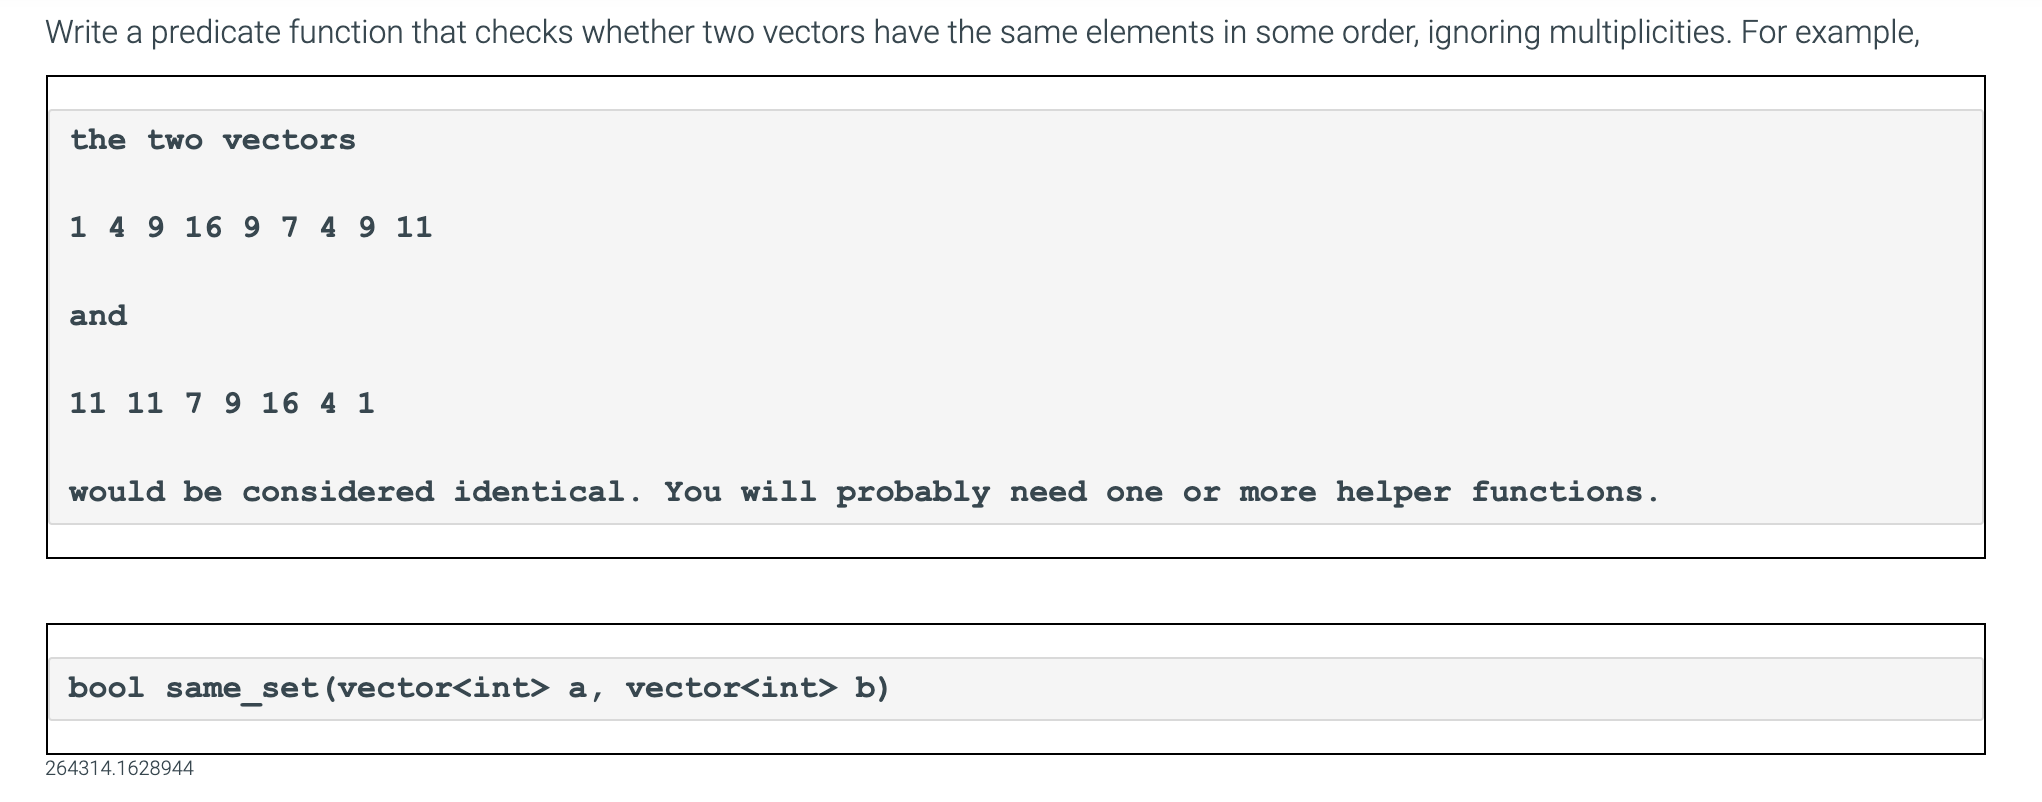Click the number 16 in the second vector
Viewport: 2042px width, 802px height.
pos(280,404)
